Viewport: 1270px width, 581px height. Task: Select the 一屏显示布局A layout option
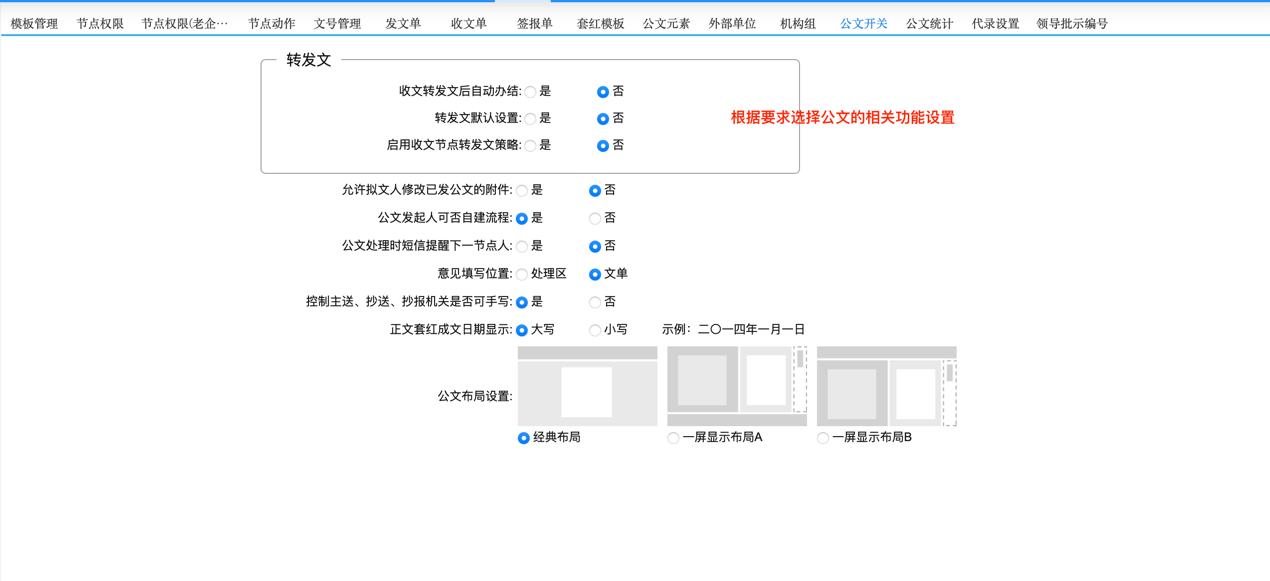pyautogui.click(x=671, y=437)
